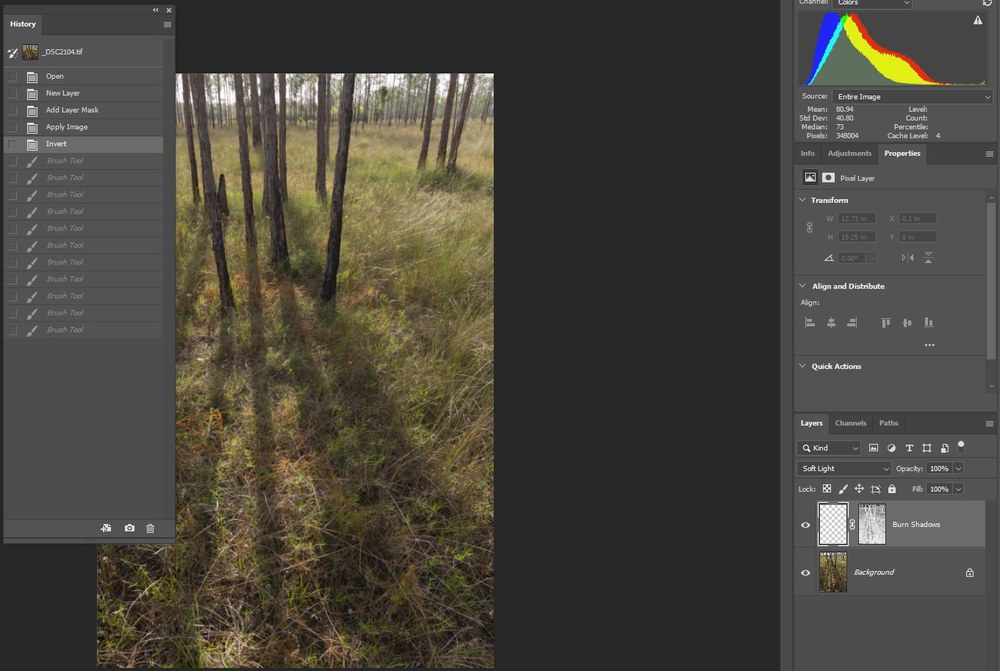
Task: Select pixel layer icon in Properties
Action: pos(810,177)
